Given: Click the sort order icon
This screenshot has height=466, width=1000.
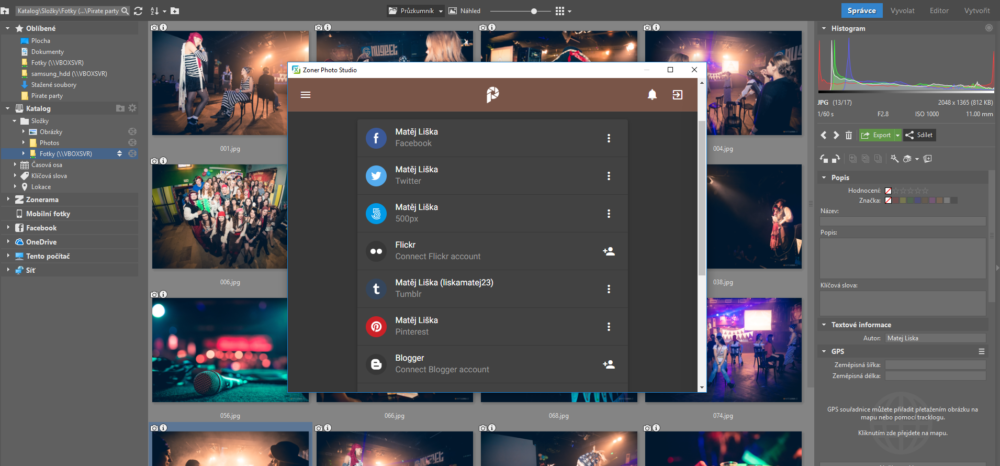Looking at the screenshot, I should (154, 11).
